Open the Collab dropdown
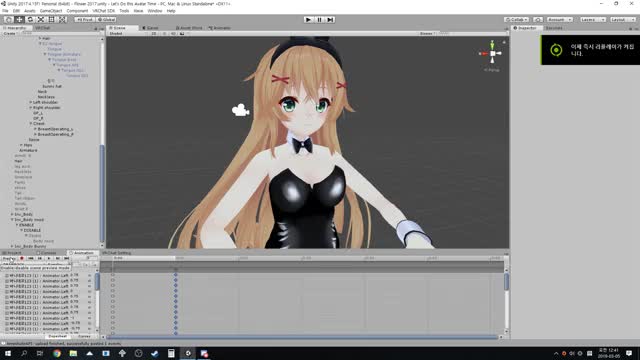Viewport: 640px width, 360px height. coord(517,20)
